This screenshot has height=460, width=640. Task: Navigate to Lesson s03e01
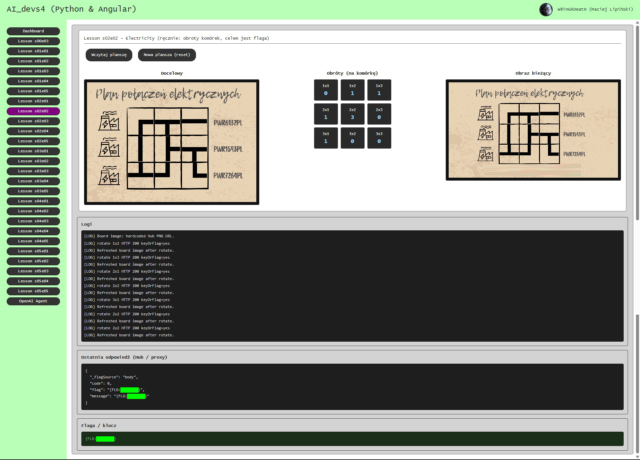(x=33, y=151)
